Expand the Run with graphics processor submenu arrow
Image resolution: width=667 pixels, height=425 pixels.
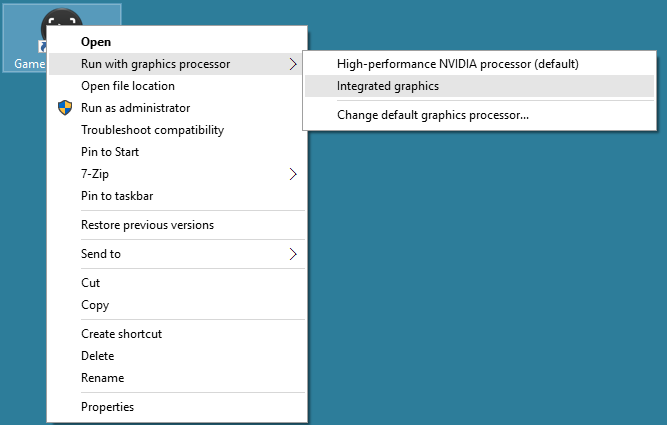tap(293, 65)
